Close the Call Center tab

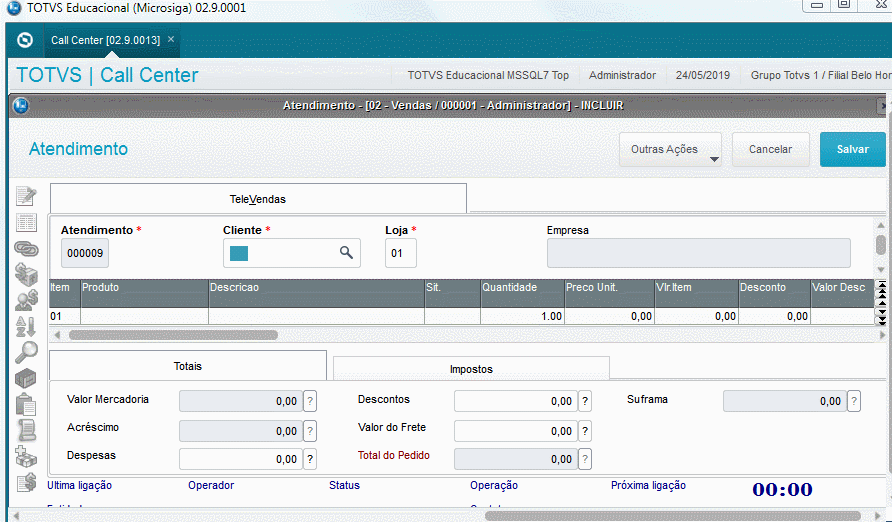point(171,39)
